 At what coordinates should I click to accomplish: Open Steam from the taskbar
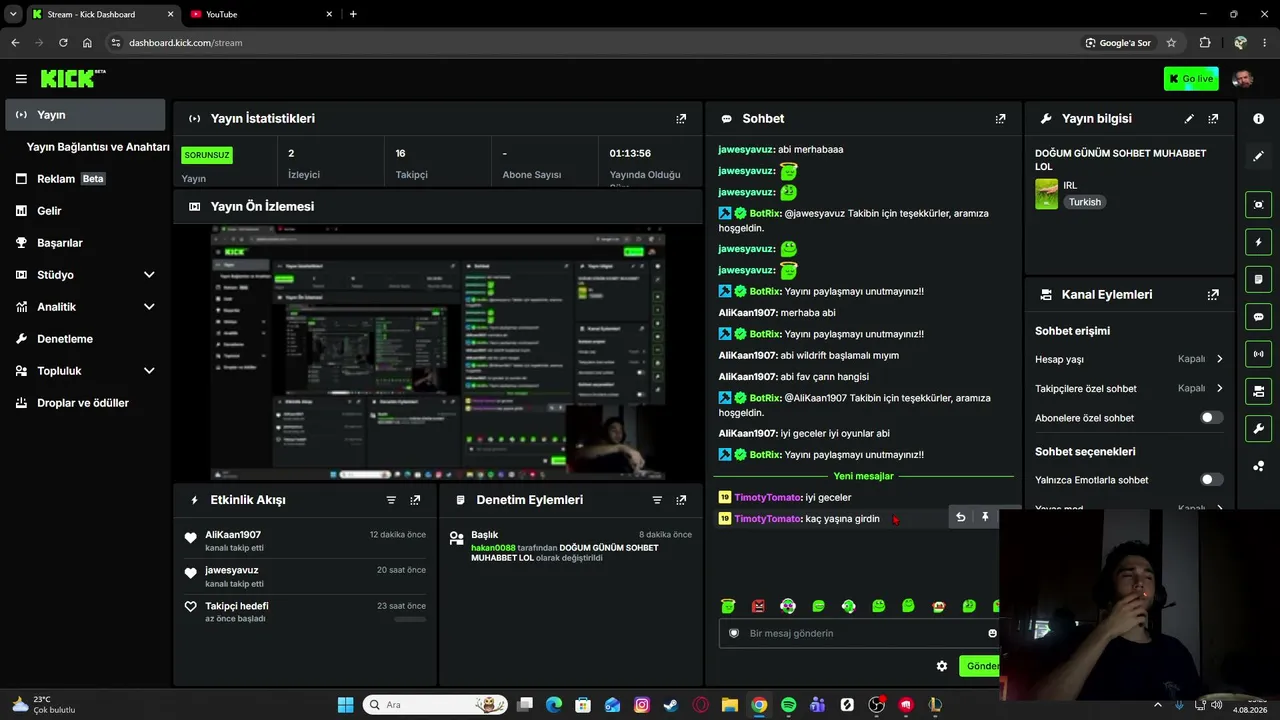pyautogui.click(x=670, y=705)
